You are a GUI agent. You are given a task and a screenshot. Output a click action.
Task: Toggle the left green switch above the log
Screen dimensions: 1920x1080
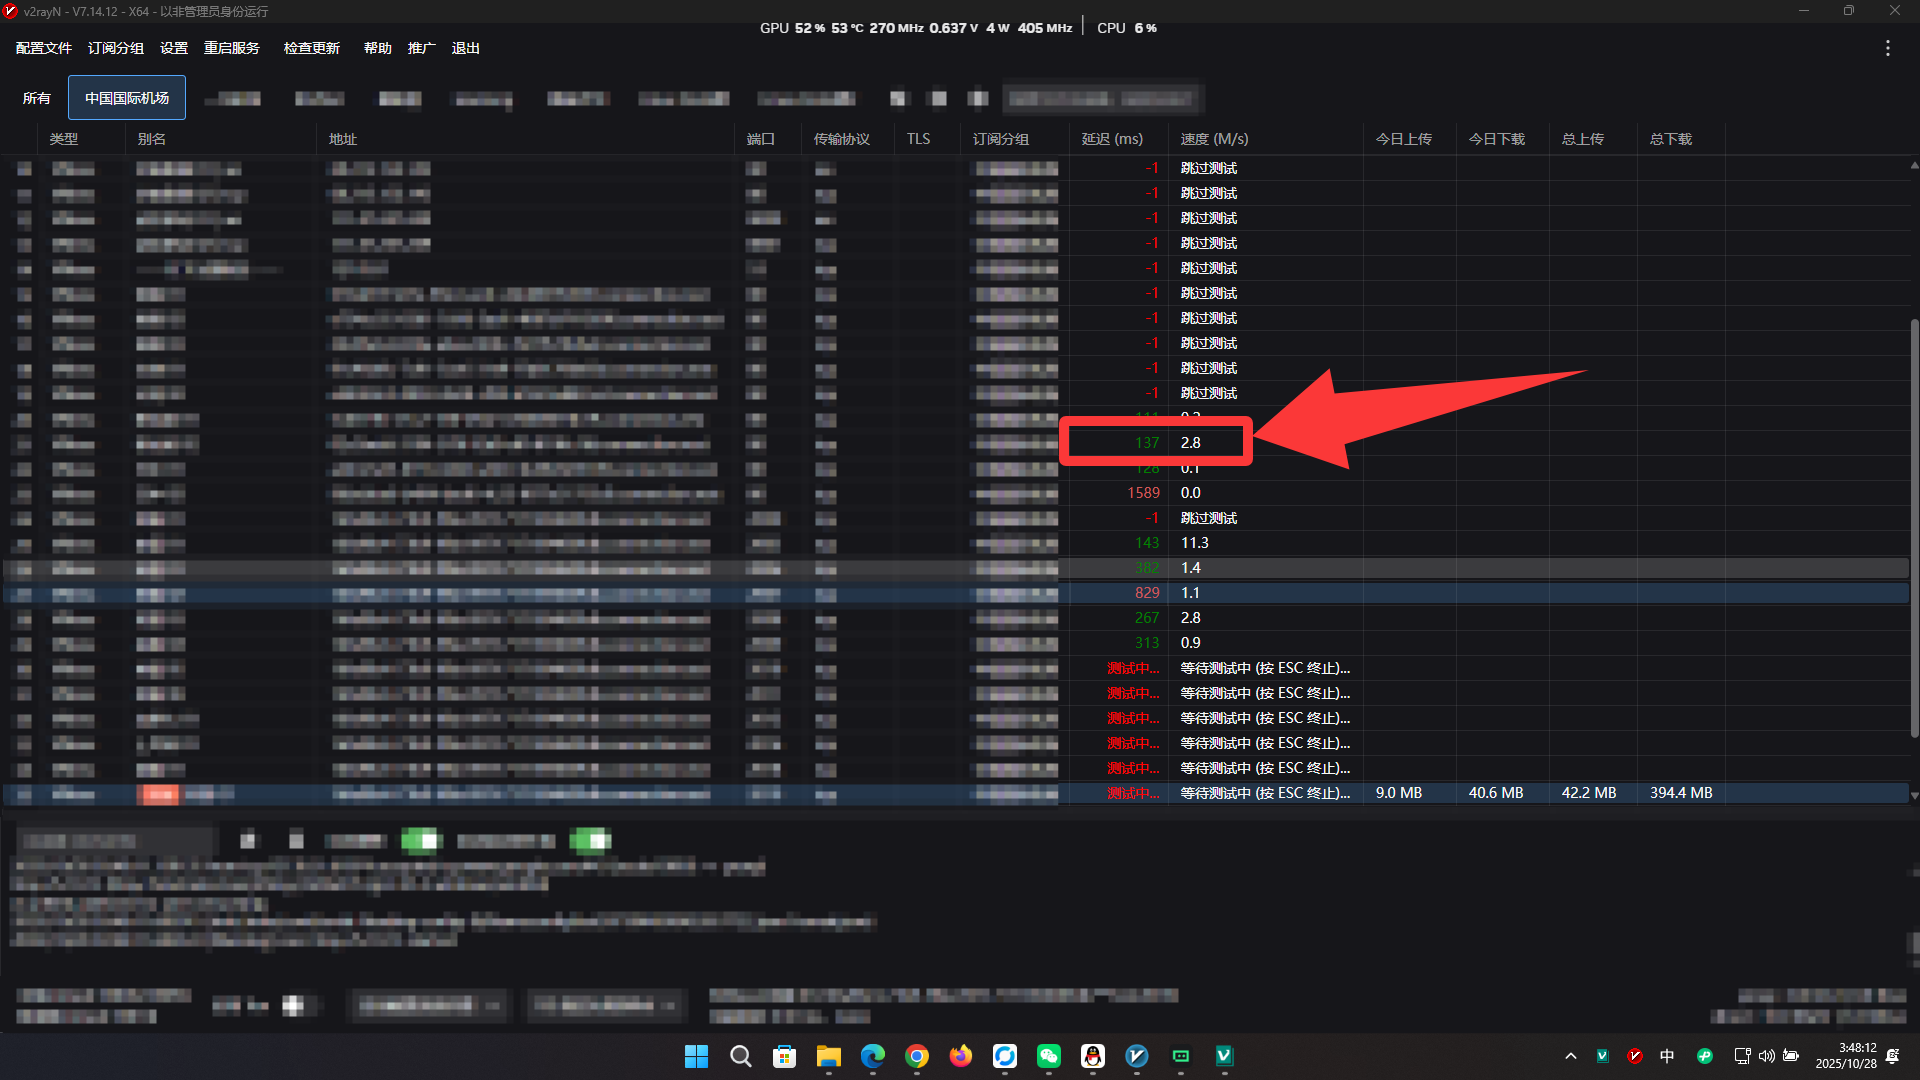pos(421,841)
